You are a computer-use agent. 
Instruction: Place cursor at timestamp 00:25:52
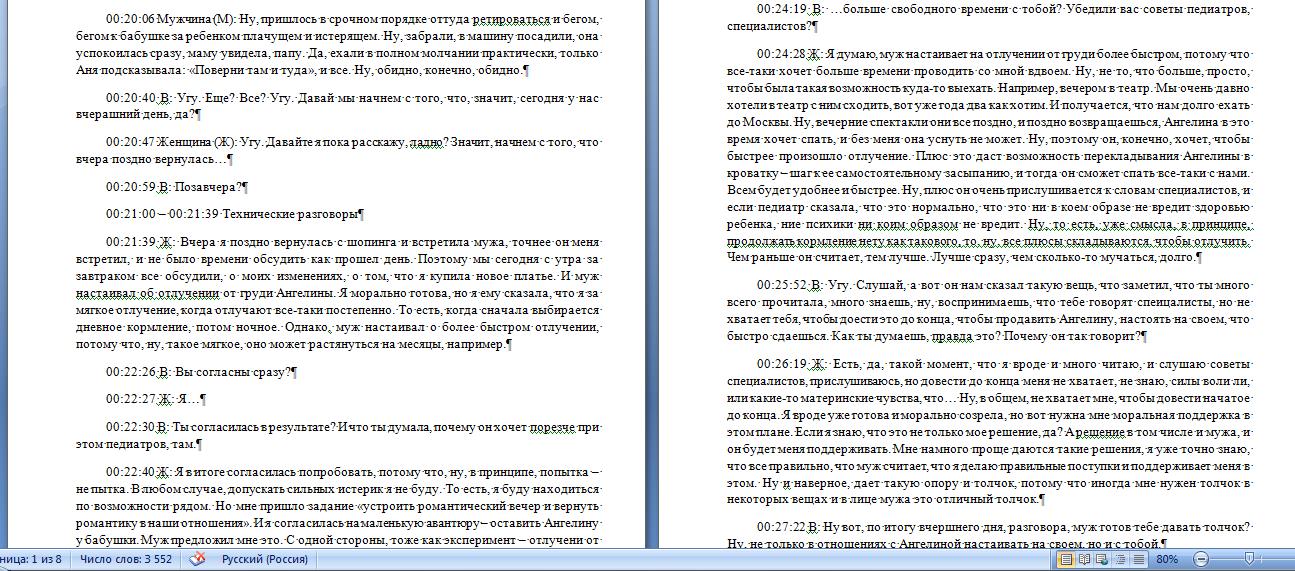point(782,285)
